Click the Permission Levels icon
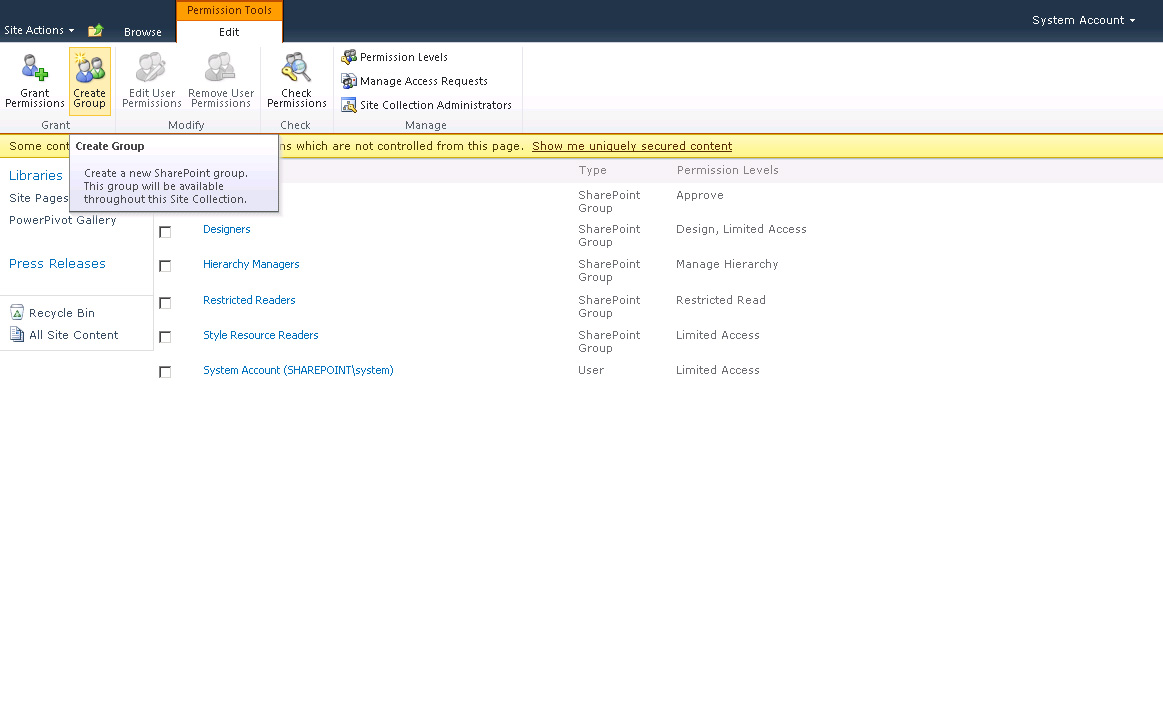1163x721 pixels. 349,57
